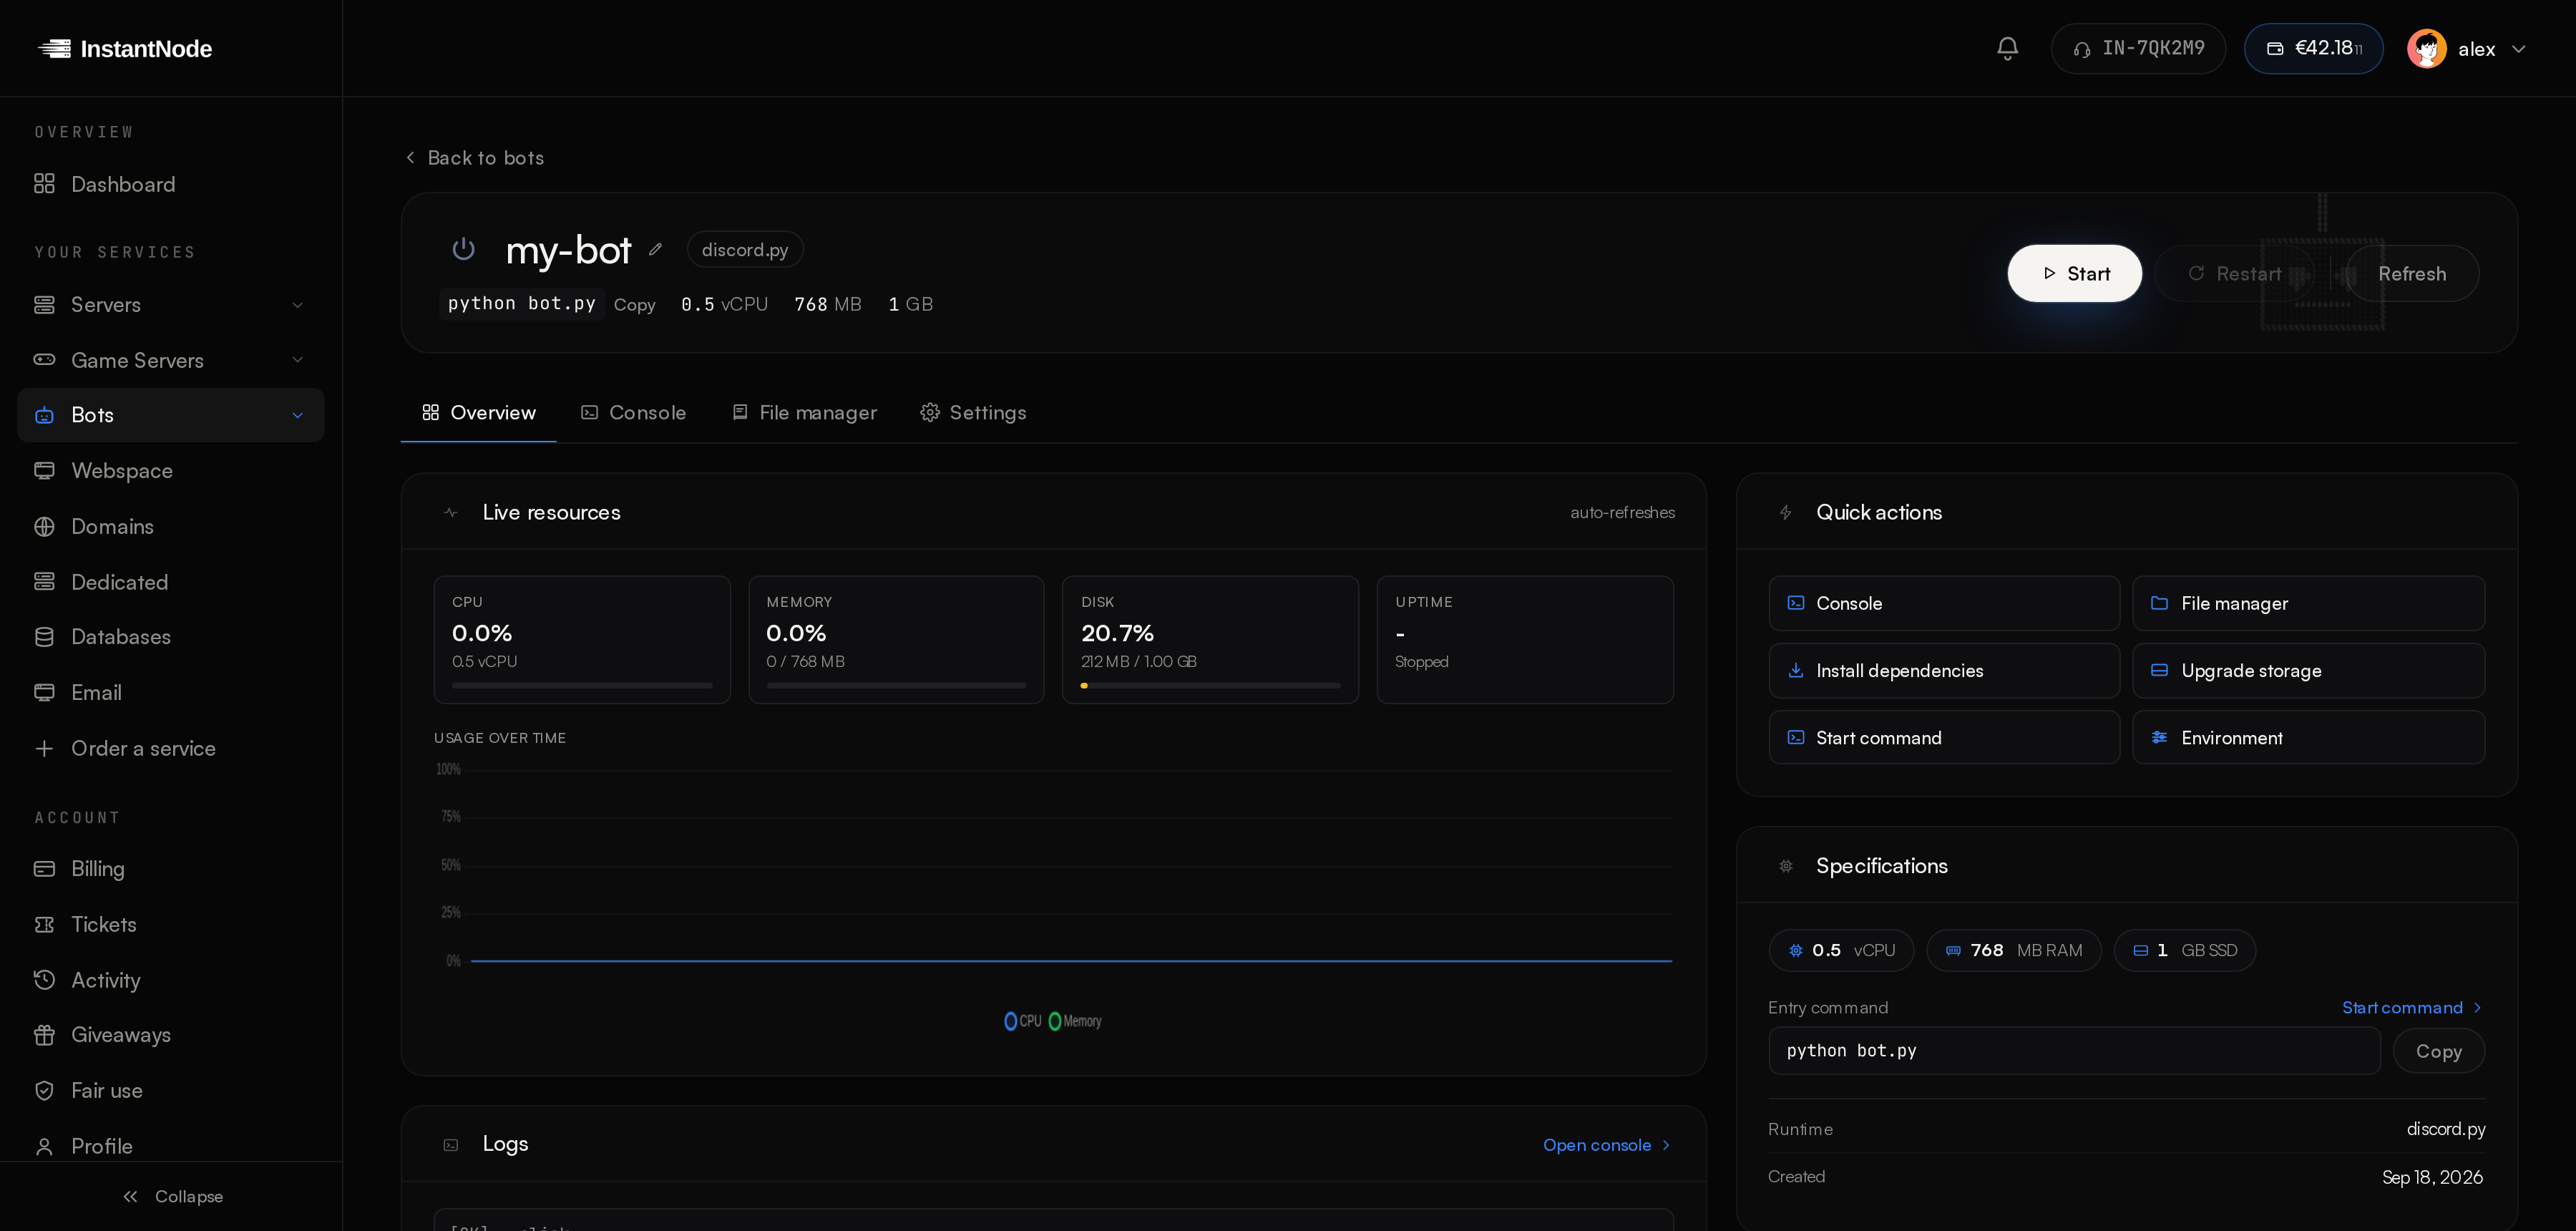The width and height of the screenshot is (2576, 1231).
Task: Click the Dedicated server icon
Action: click(x=44, y=582)
